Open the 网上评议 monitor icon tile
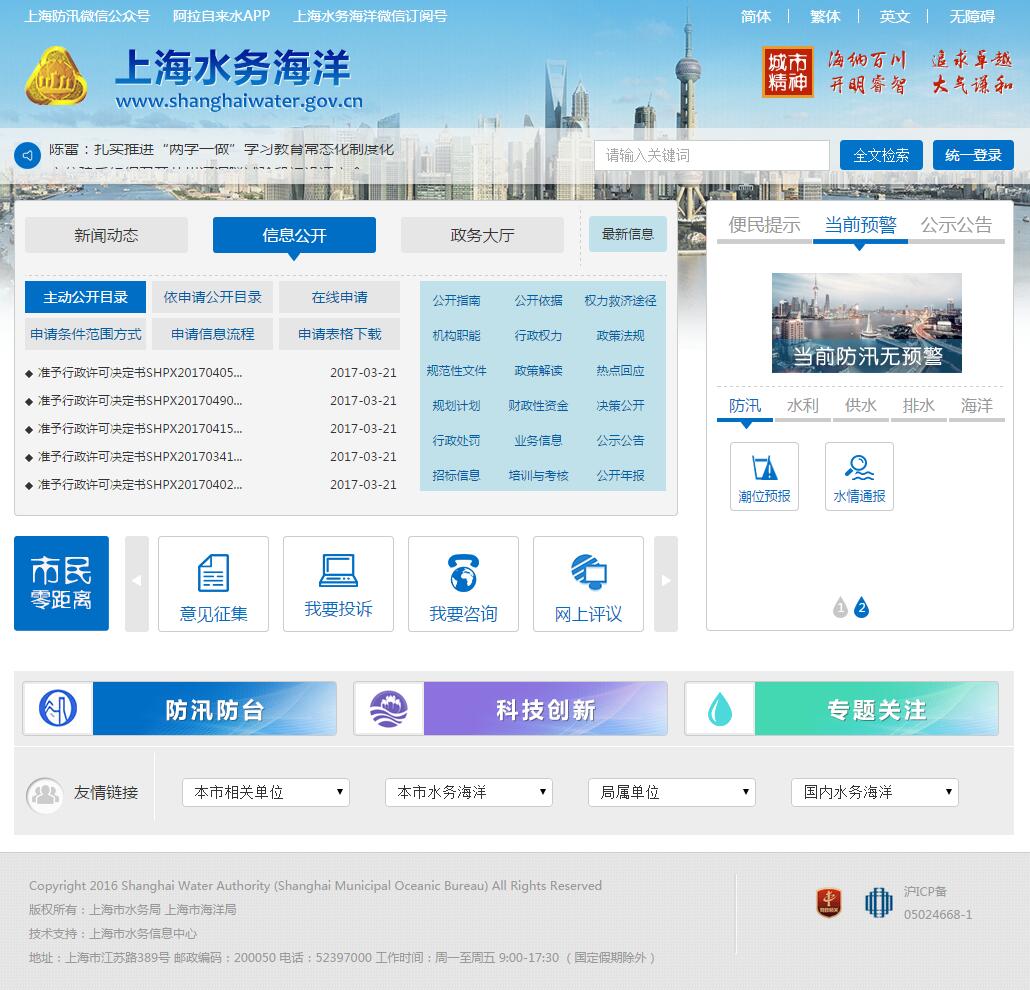1030x990 pixels. (589, 584)
